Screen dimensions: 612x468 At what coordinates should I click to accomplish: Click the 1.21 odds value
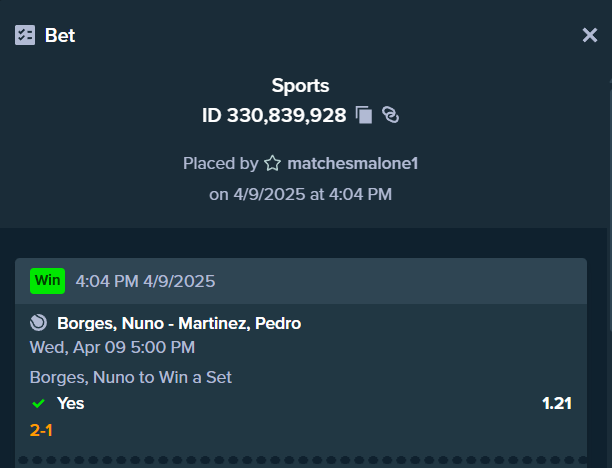(x=557, y=404)
